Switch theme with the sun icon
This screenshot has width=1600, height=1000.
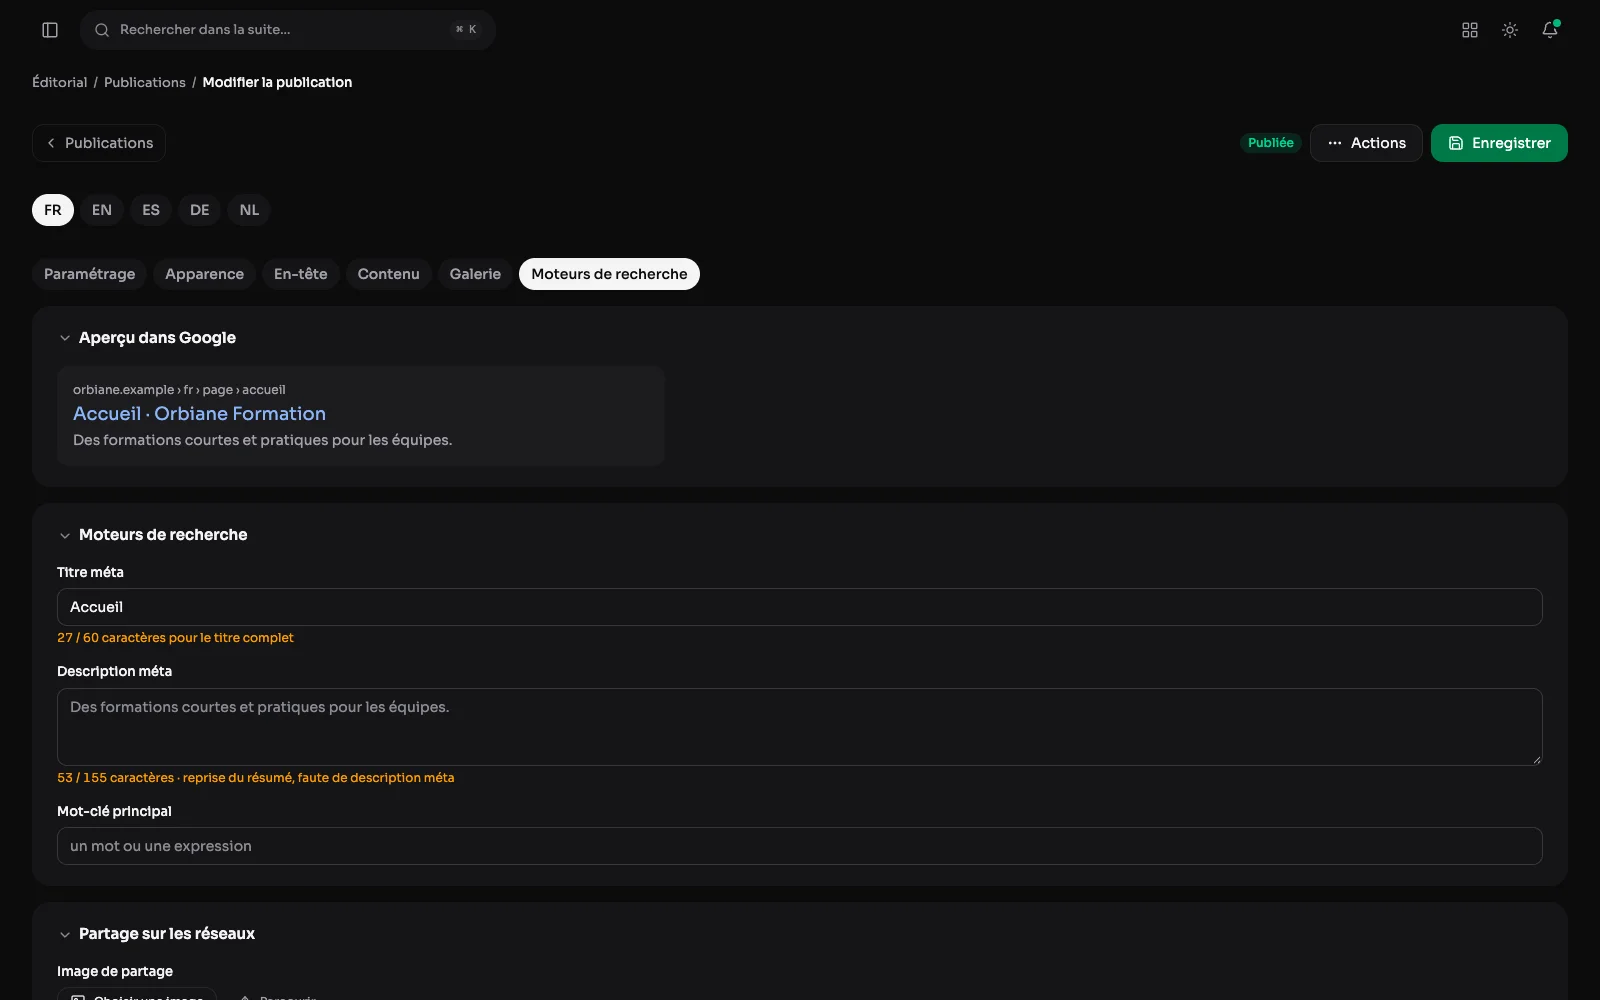[x=1510, y=30]
